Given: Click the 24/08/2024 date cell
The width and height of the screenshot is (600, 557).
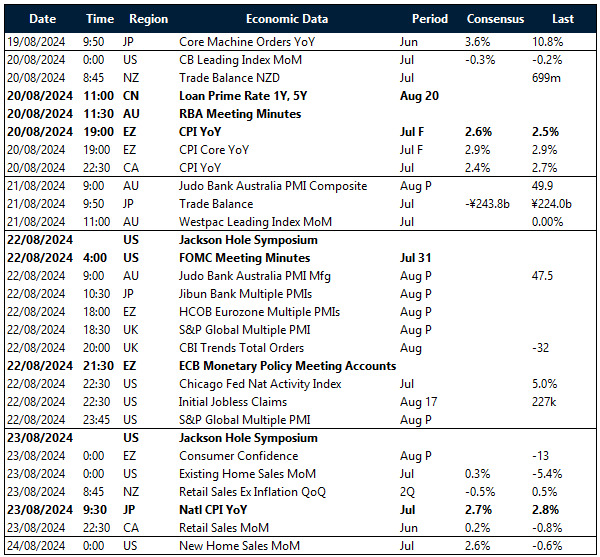Looking at the screenshot, I should (36, 545).
